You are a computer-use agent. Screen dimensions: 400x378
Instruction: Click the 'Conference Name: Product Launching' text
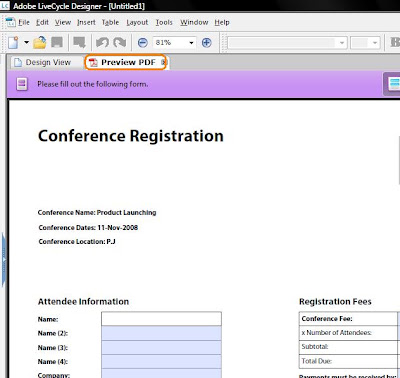click(x=97, y=212)
